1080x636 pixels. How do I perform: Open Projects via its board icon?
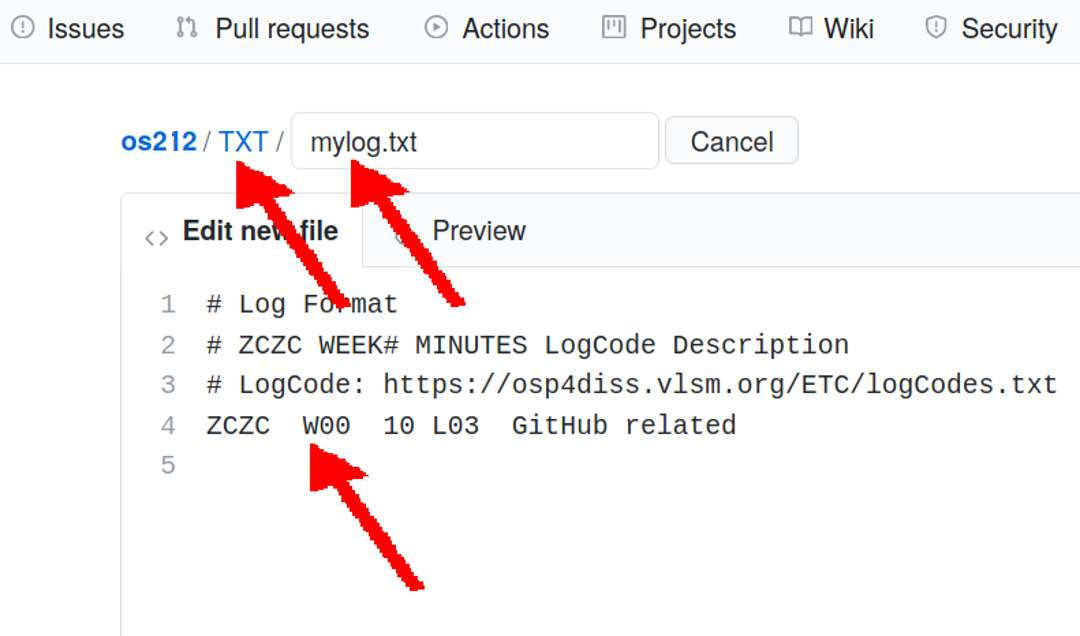(x=614, y=28)
